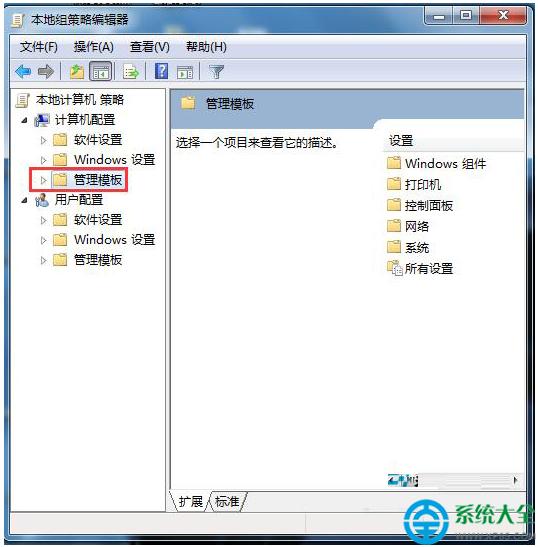Toggle the Show/Hide action pane icon
The width and height of the screenshot is (538, 547).
point(185,72)
